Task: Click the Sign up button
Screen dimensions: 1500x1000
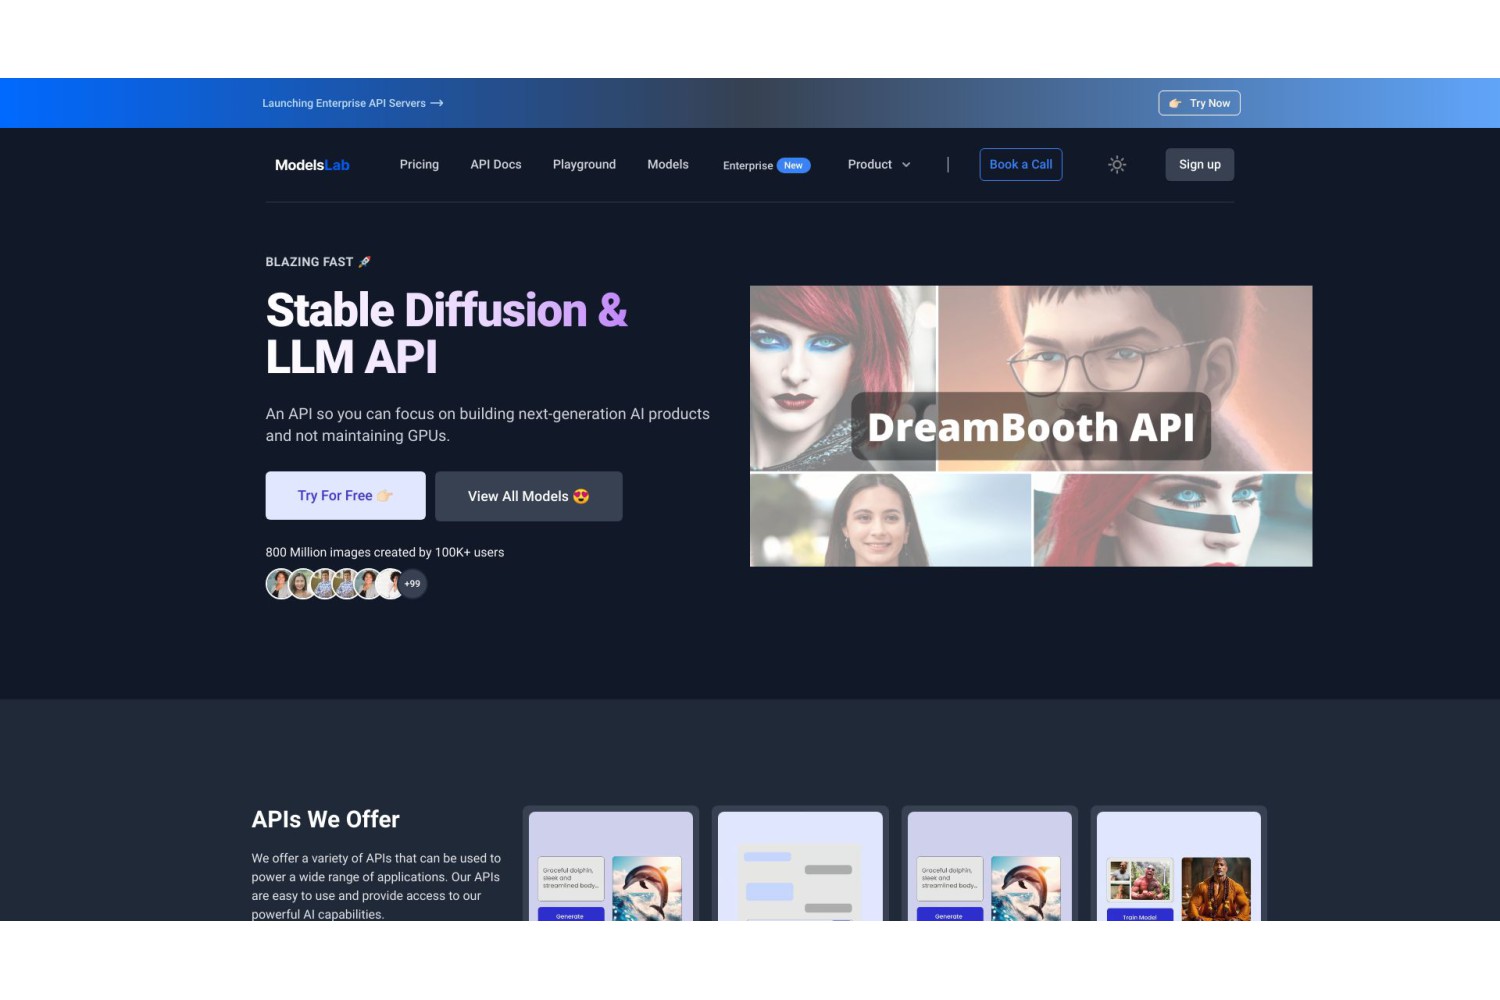Action: tap(1200, 165)
